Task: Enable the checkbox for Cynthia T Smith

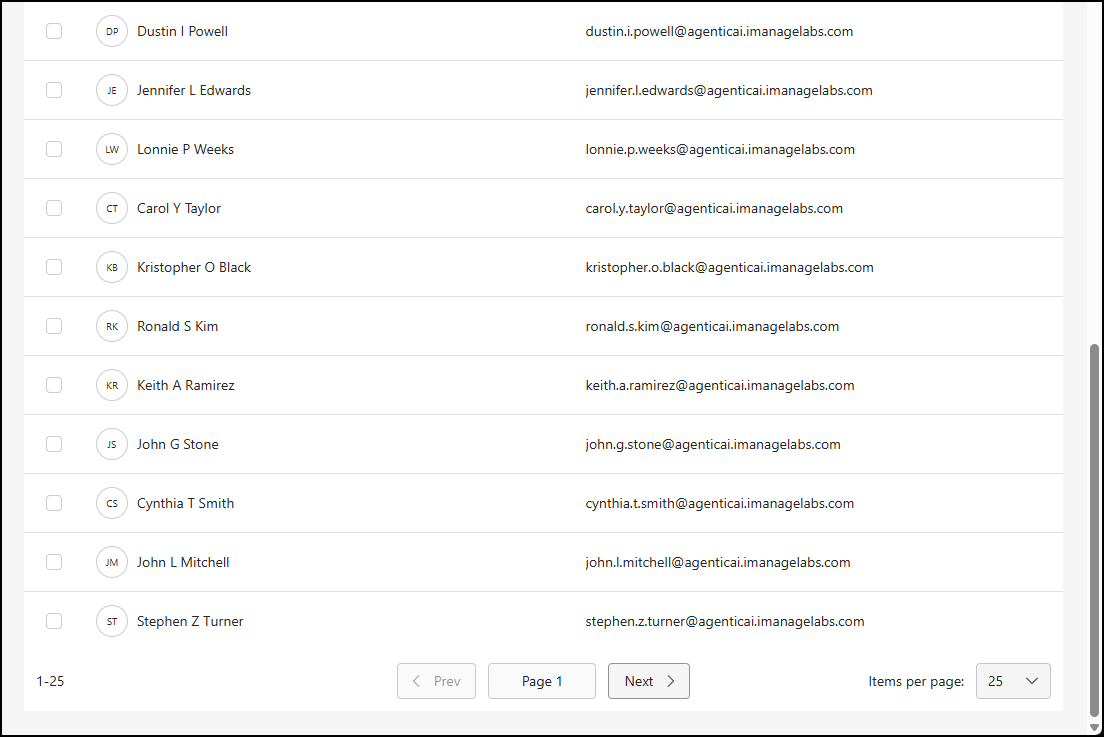Action: [54, 503]
